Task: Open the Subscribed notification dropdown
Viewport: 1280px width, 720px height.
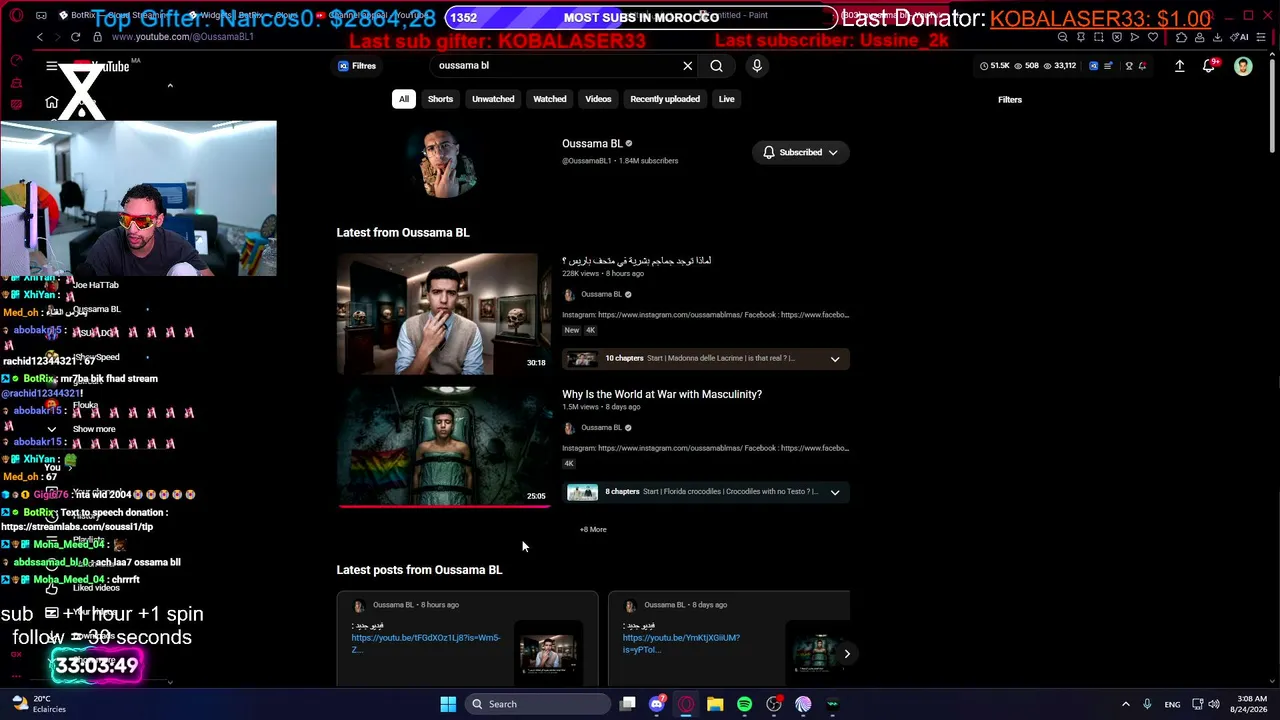Action: coord(800,152)
